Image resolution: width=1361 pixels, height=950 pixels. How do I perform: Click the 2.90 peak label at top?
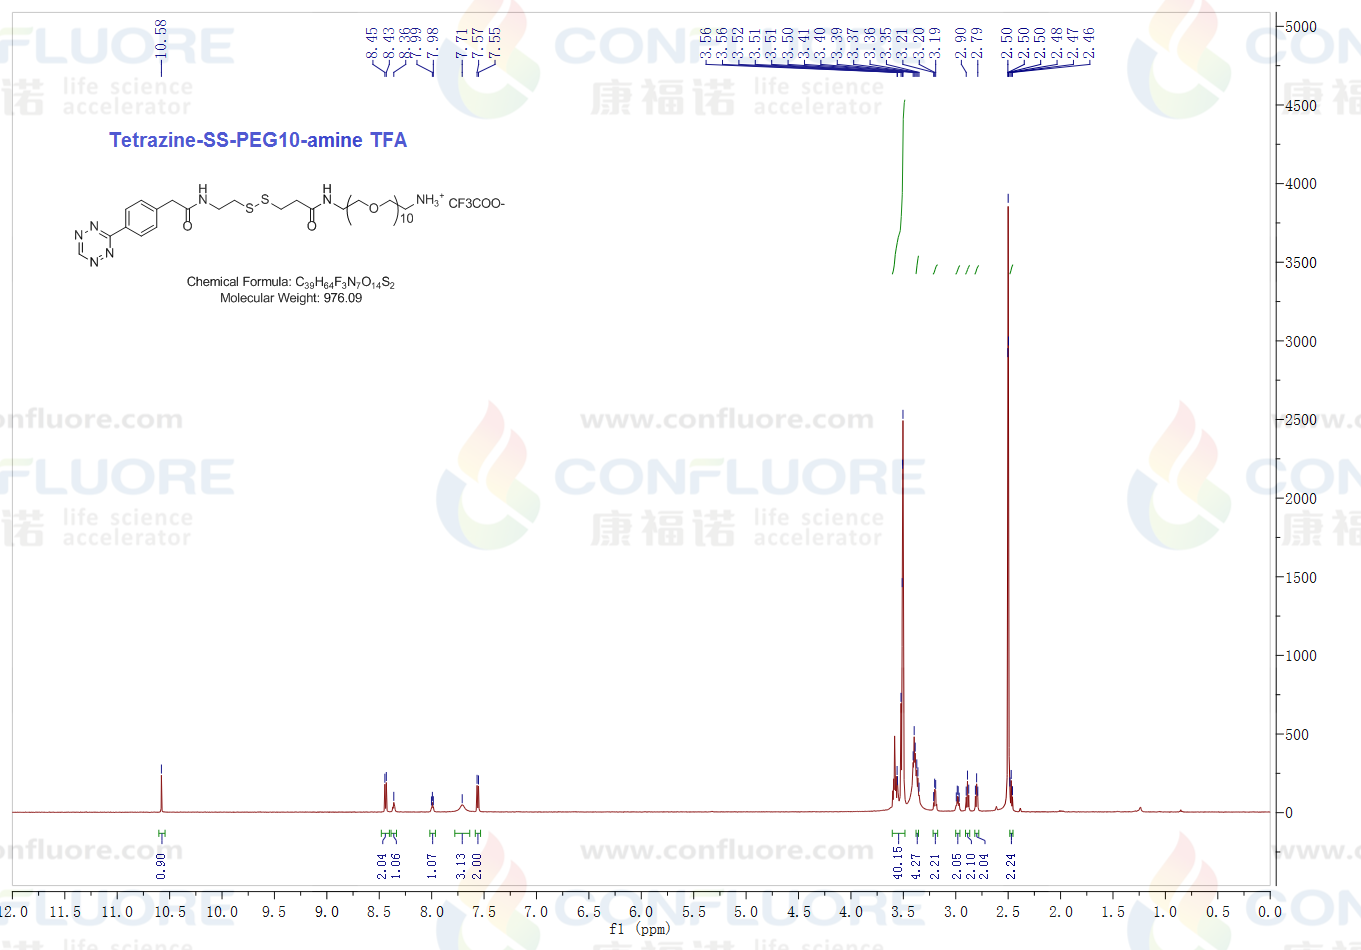pyautogui.click(x=961, y=42)
